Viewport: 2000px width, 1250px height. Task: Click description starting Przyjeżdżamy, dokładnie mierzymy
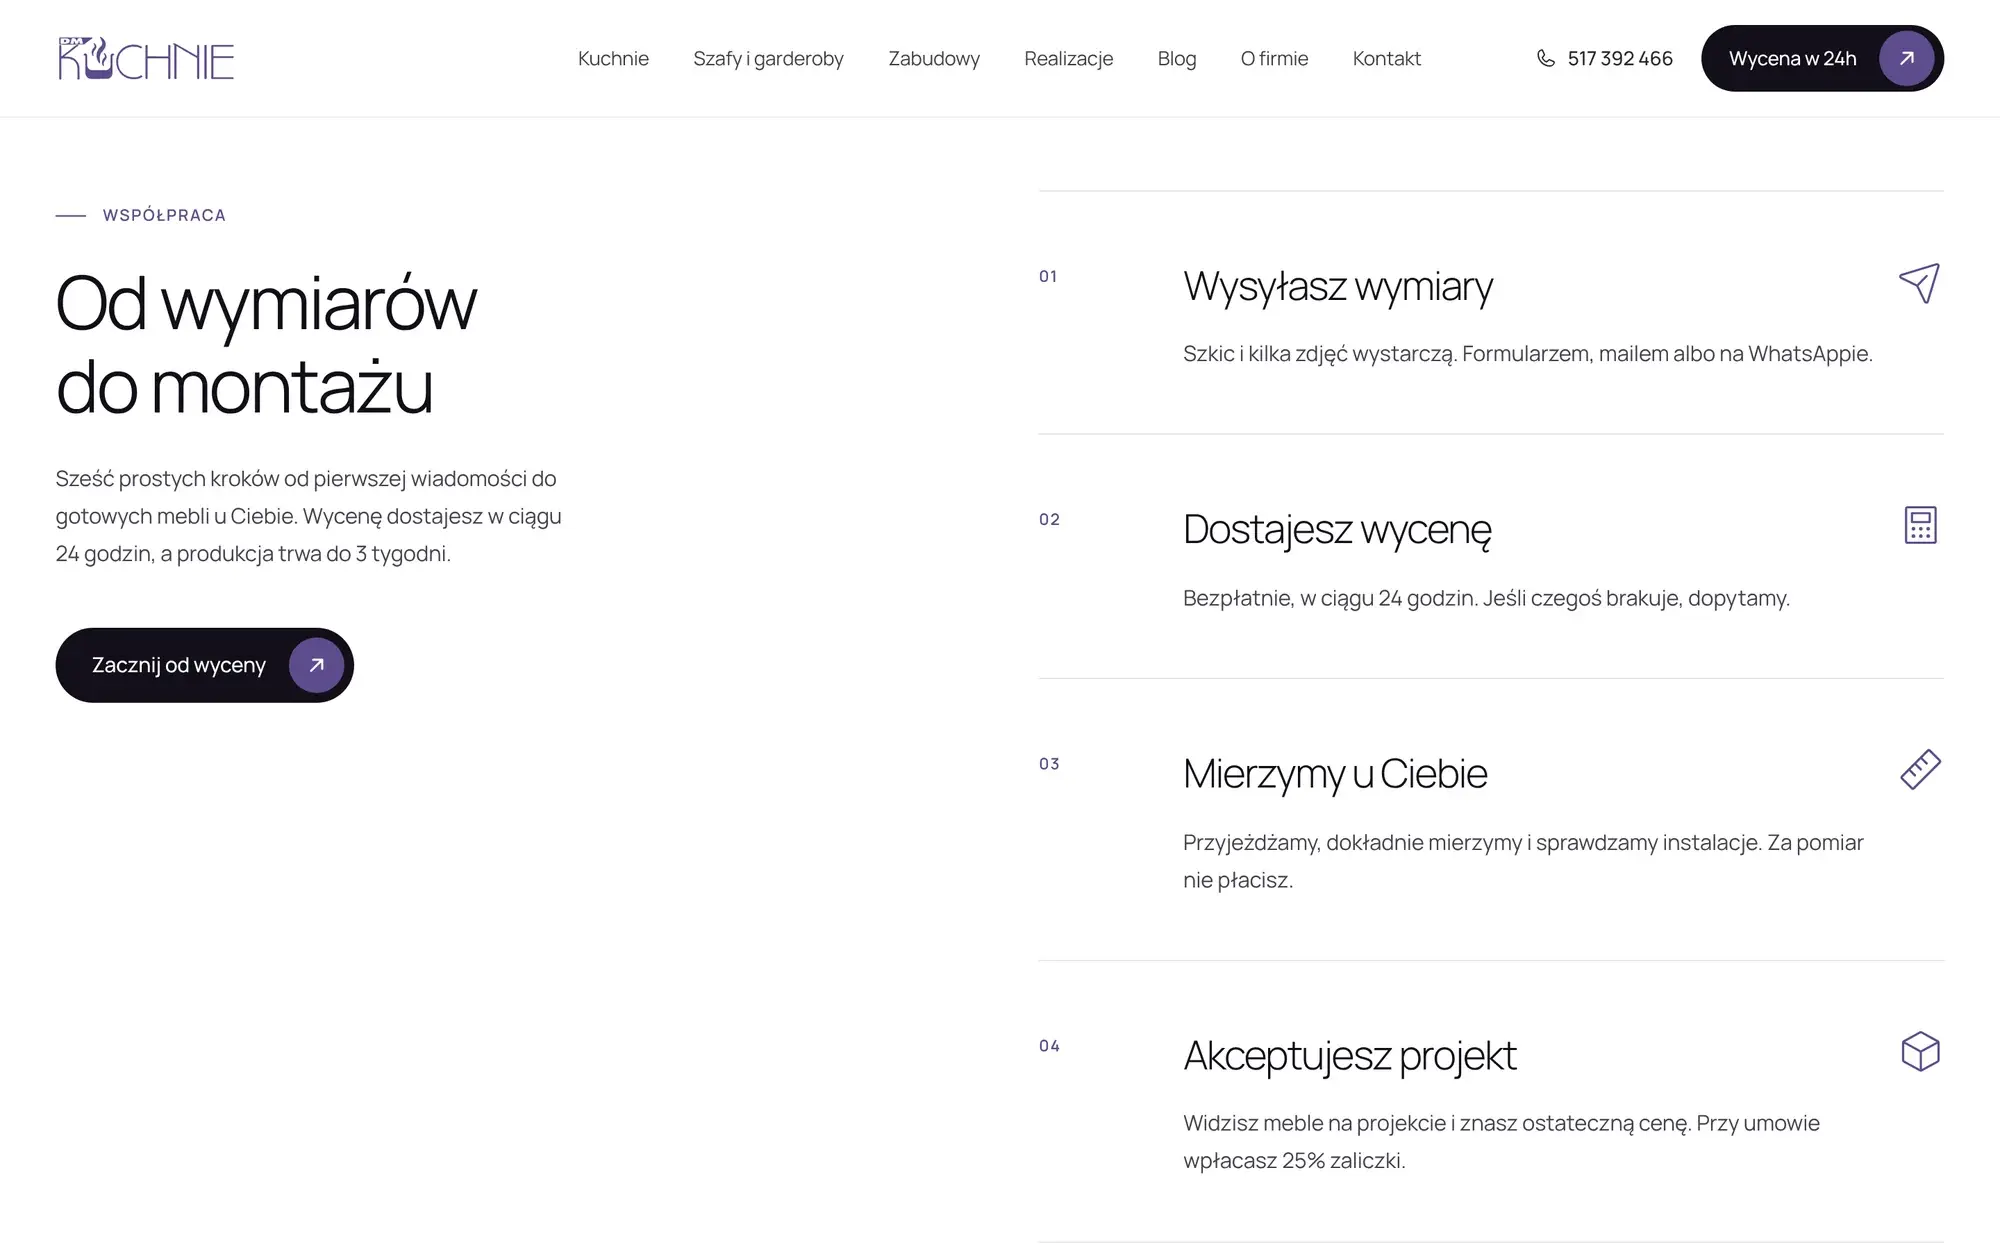(1523, 861)
